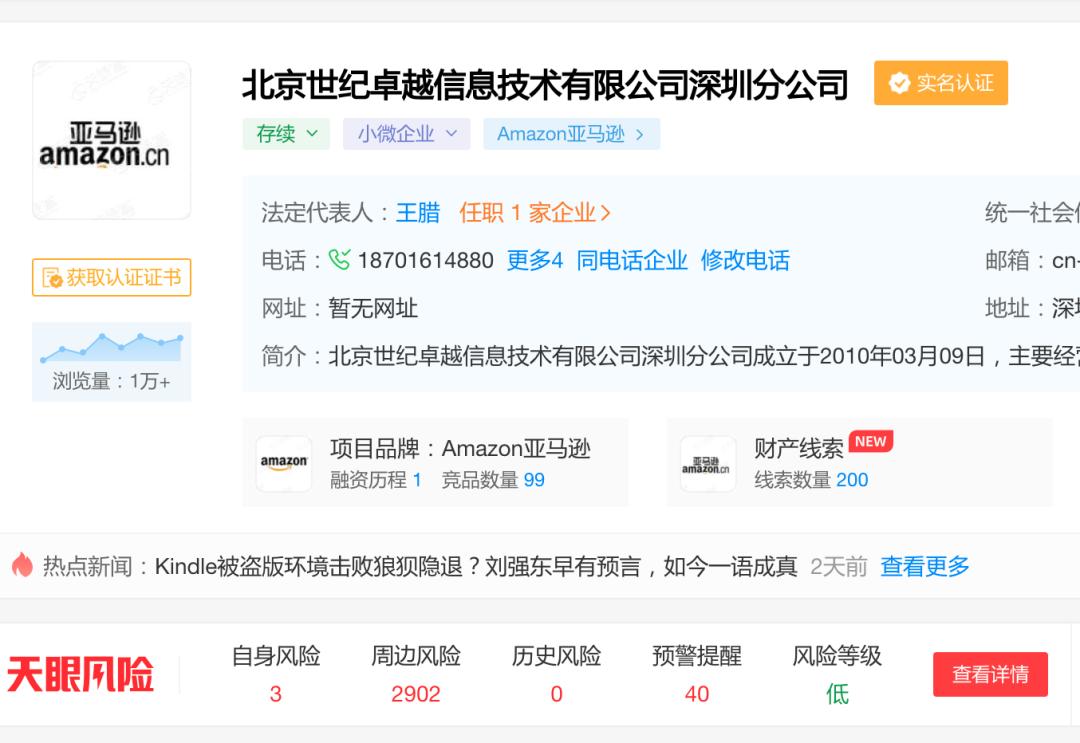Click phone number 18701614880
1080x743 pixels.
[x=426, y=260]
